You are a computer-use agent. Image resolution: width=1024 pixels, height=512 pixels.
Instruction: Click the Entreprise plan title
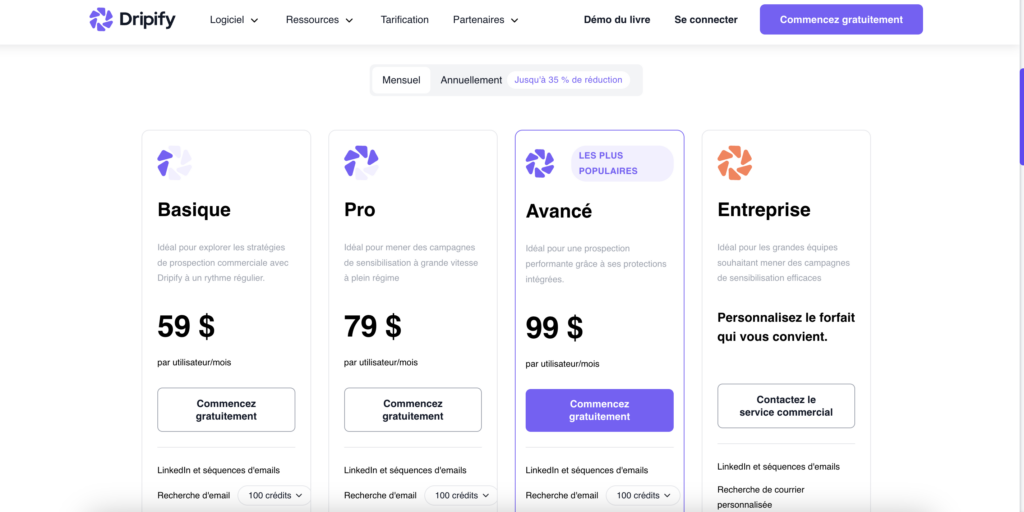763,210
